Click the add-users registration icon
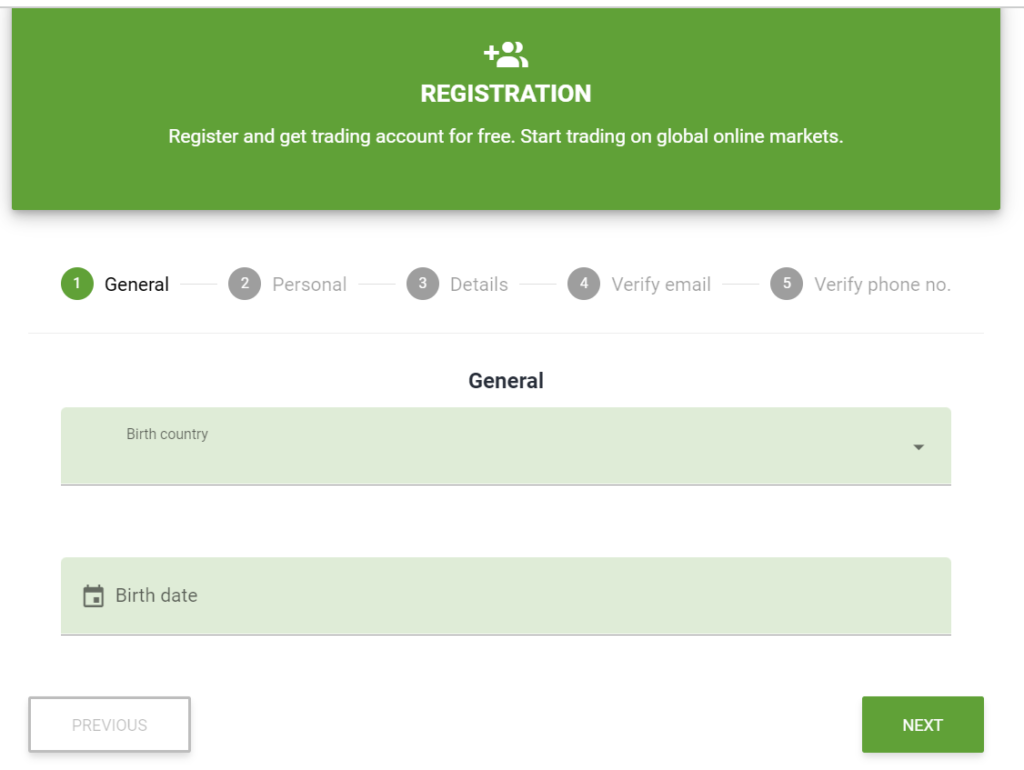This screenshot has width=1024, height=770. pyautogui.click(x=506, y=55)
